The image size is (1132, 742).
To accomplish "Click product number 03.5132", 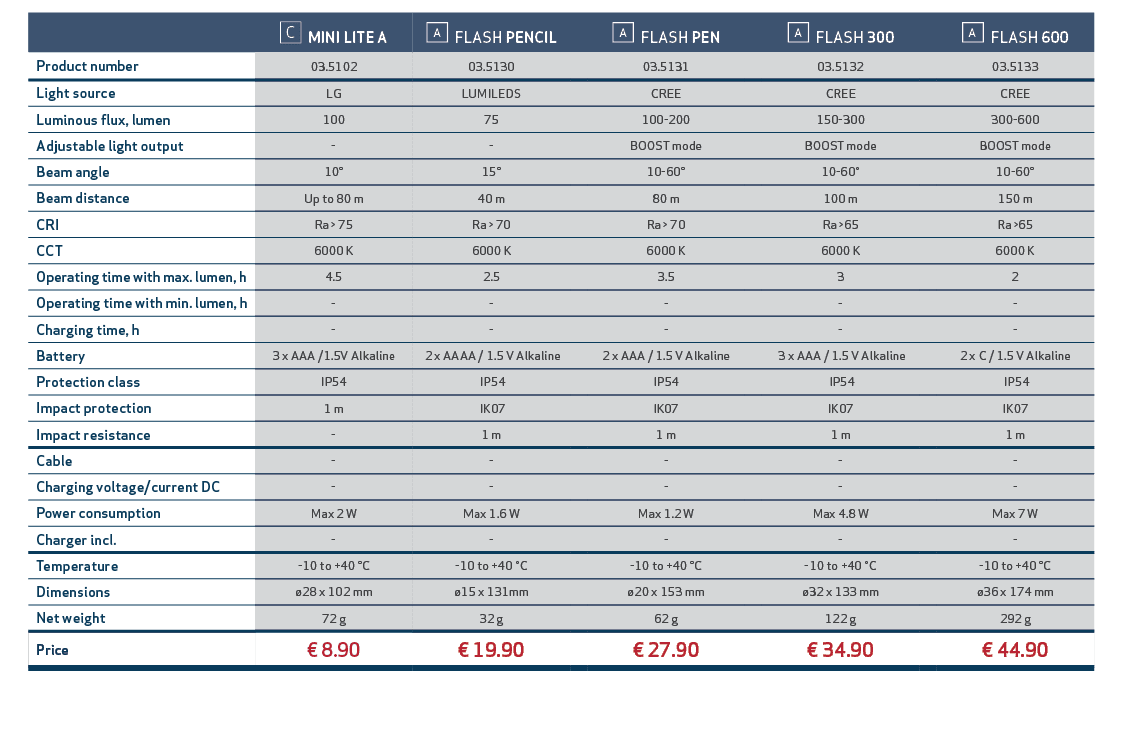I will click(x=840, y=67).
